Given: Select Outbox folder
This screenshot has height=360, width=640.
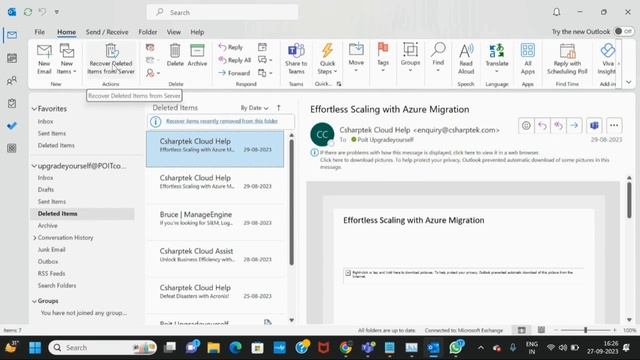Looking at the screenshot, I should coord(48,262).
